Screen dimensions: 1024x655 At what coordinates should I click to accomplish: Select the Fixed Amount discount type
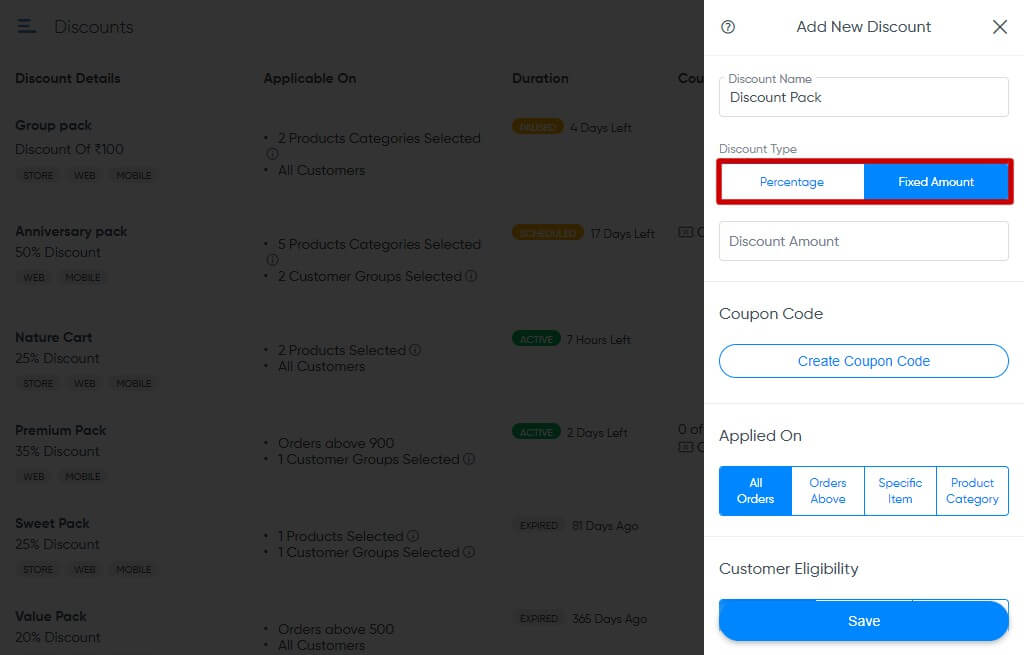(936, 181)
